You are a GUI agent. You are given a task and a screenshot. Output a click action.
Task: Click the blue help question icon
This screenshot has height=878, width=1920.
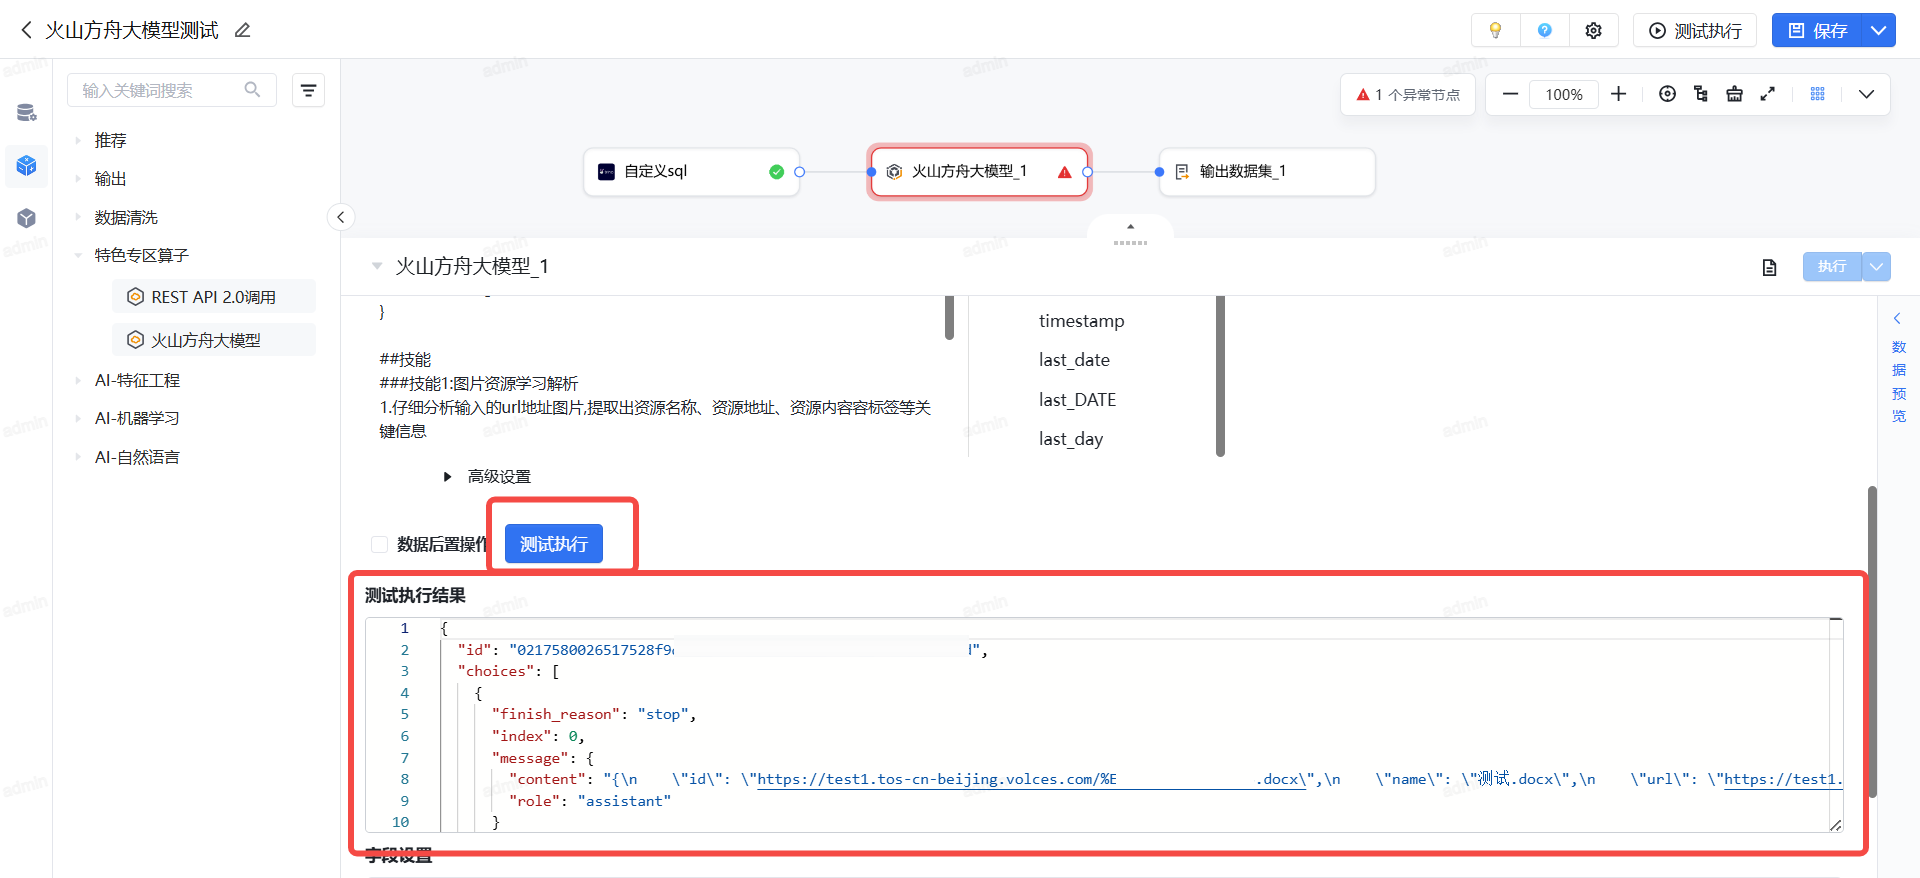[x=1544, y=31]
